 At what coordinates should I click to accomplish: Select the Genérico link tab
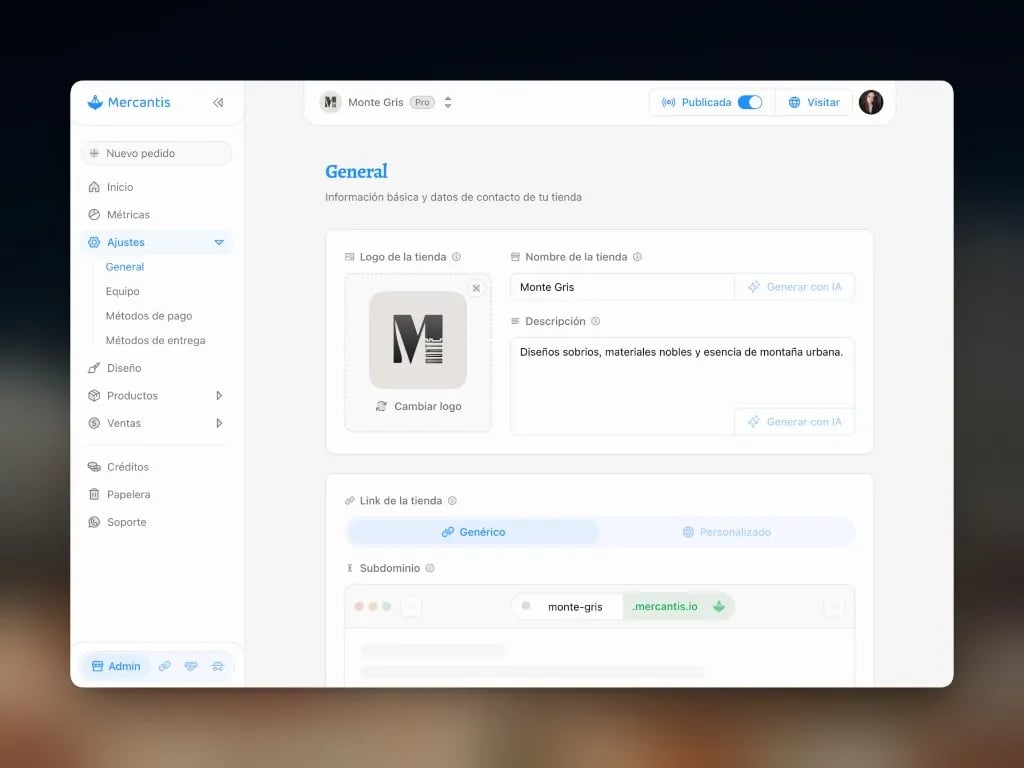[473, 532]
